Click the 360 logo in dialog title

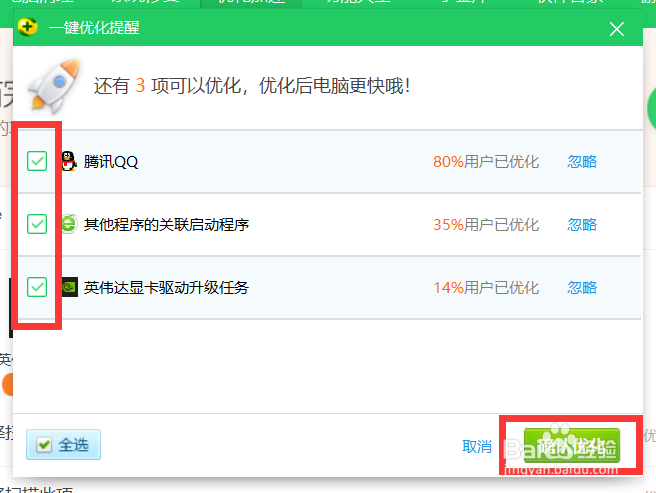click(x=28, y=27)
